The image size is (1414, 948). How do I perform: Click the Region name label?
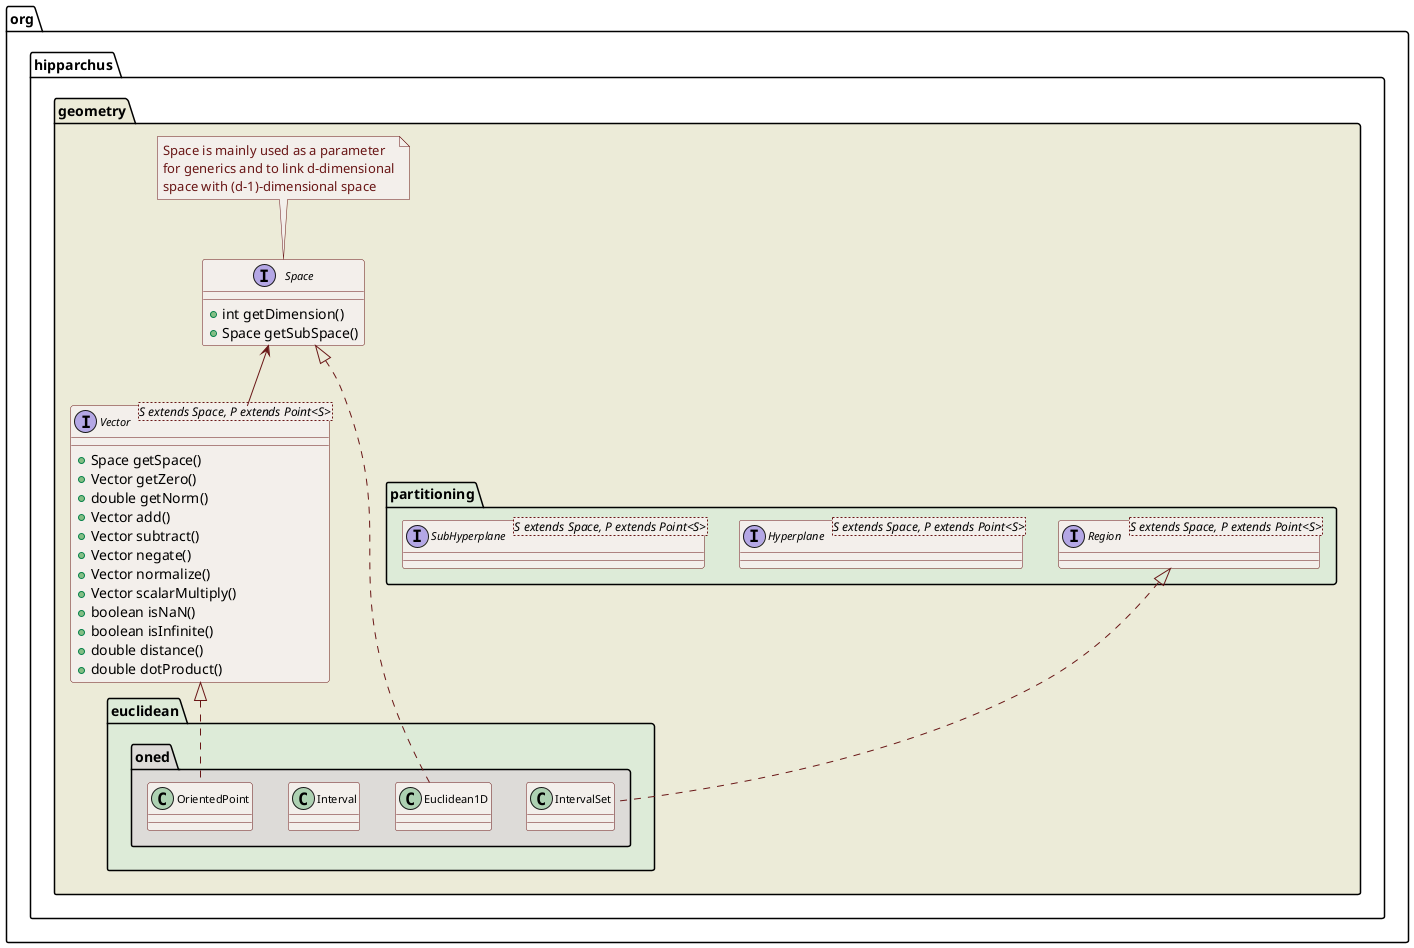click(x=1105, y=537)
